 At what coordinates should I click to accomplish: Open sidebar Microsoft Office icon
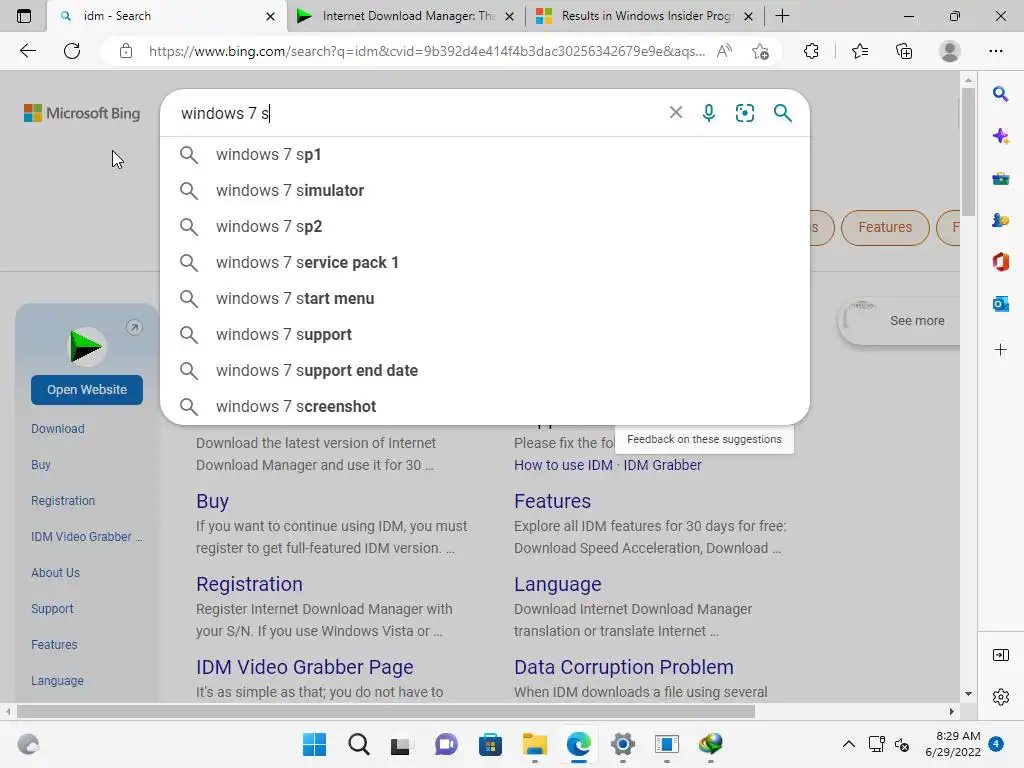coord(1000,262)
